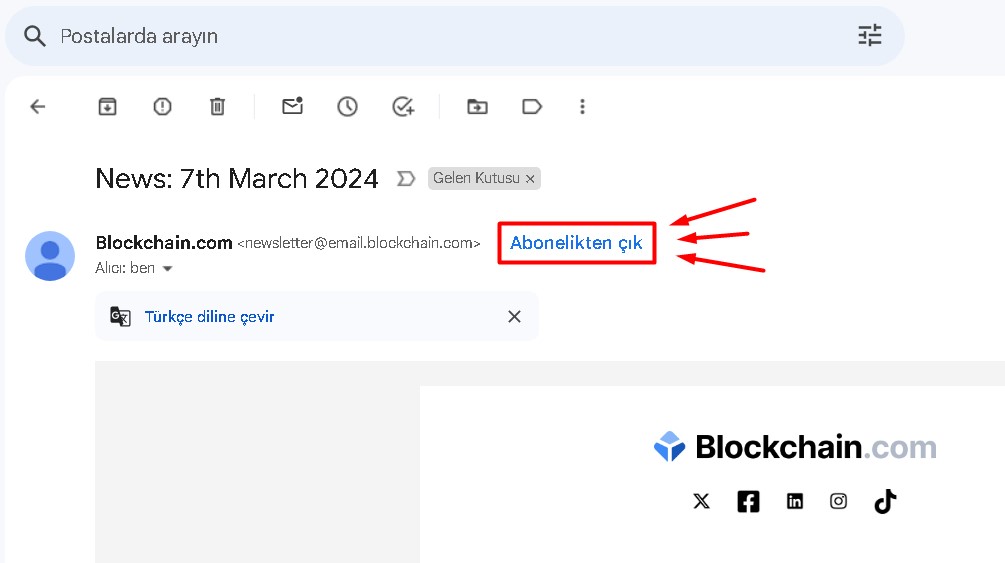Snooze the email using the clock icon

[x=347, y=106]
